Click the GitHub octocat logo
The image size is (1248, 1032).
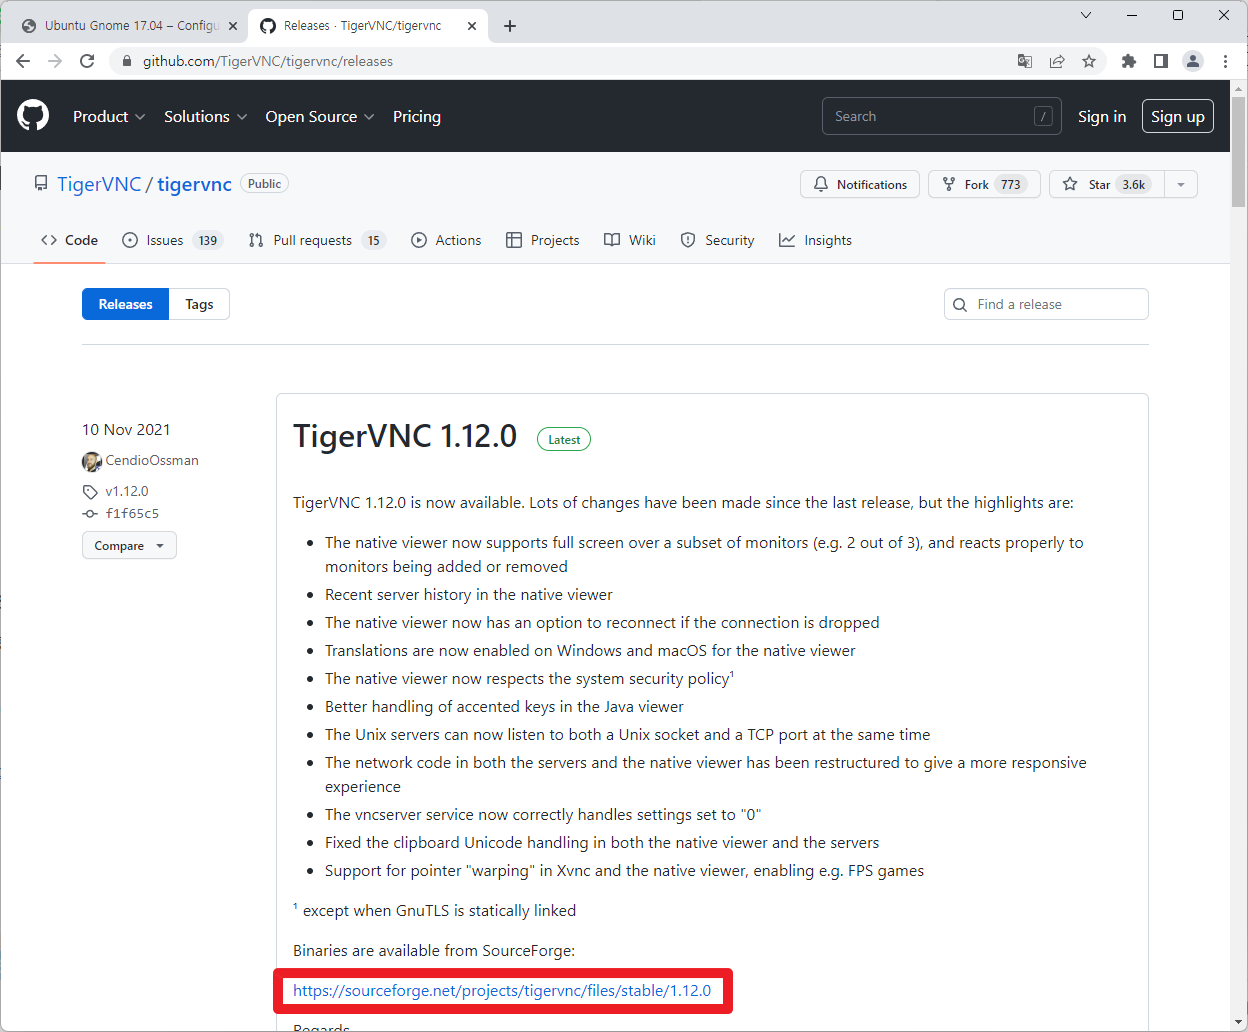(33, 116)
